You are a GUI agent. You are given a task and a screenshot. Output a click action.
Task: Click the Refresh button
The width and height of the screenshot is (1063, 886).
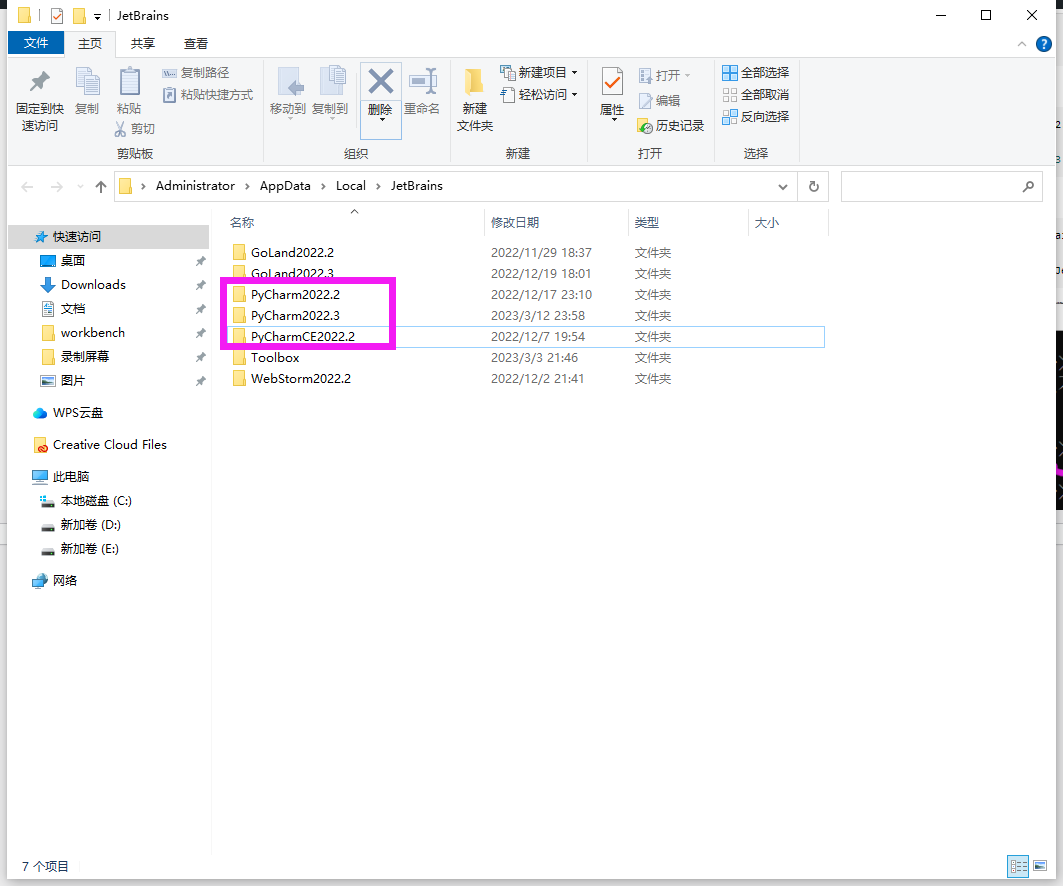[814, 186]
